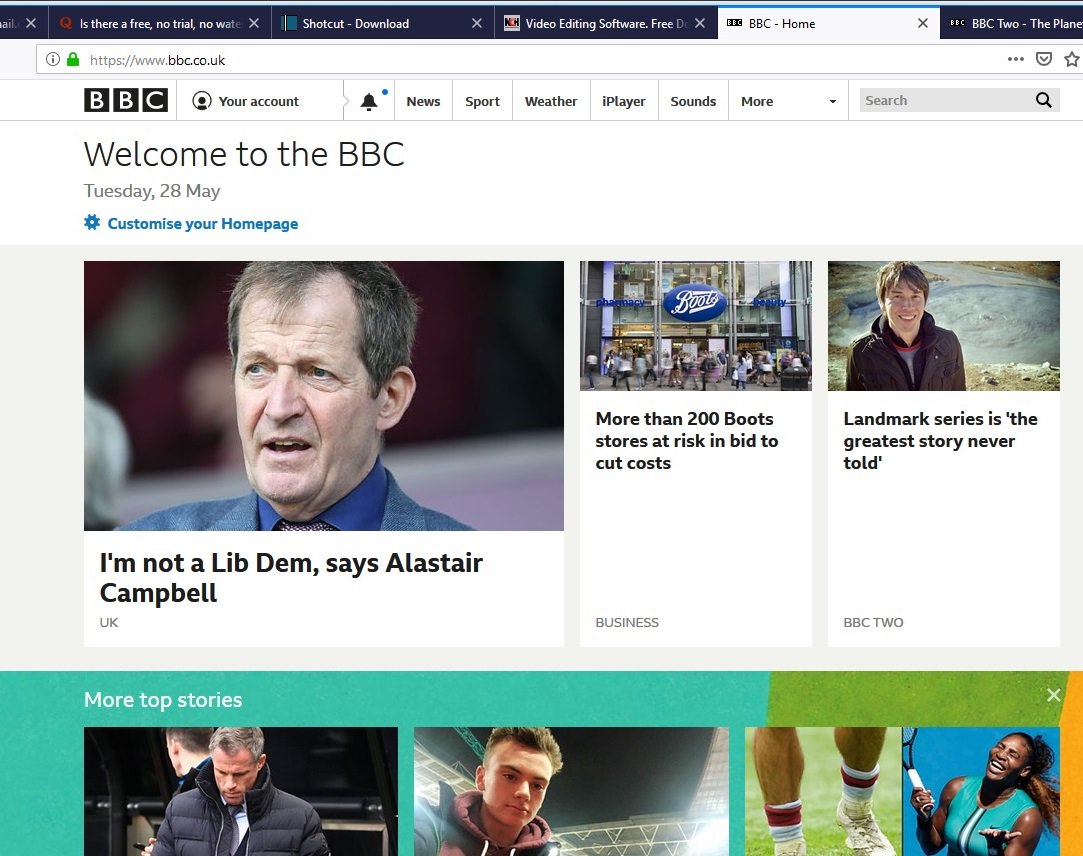Switch to the Video Editing Software tab

click(x=606, y=23)
